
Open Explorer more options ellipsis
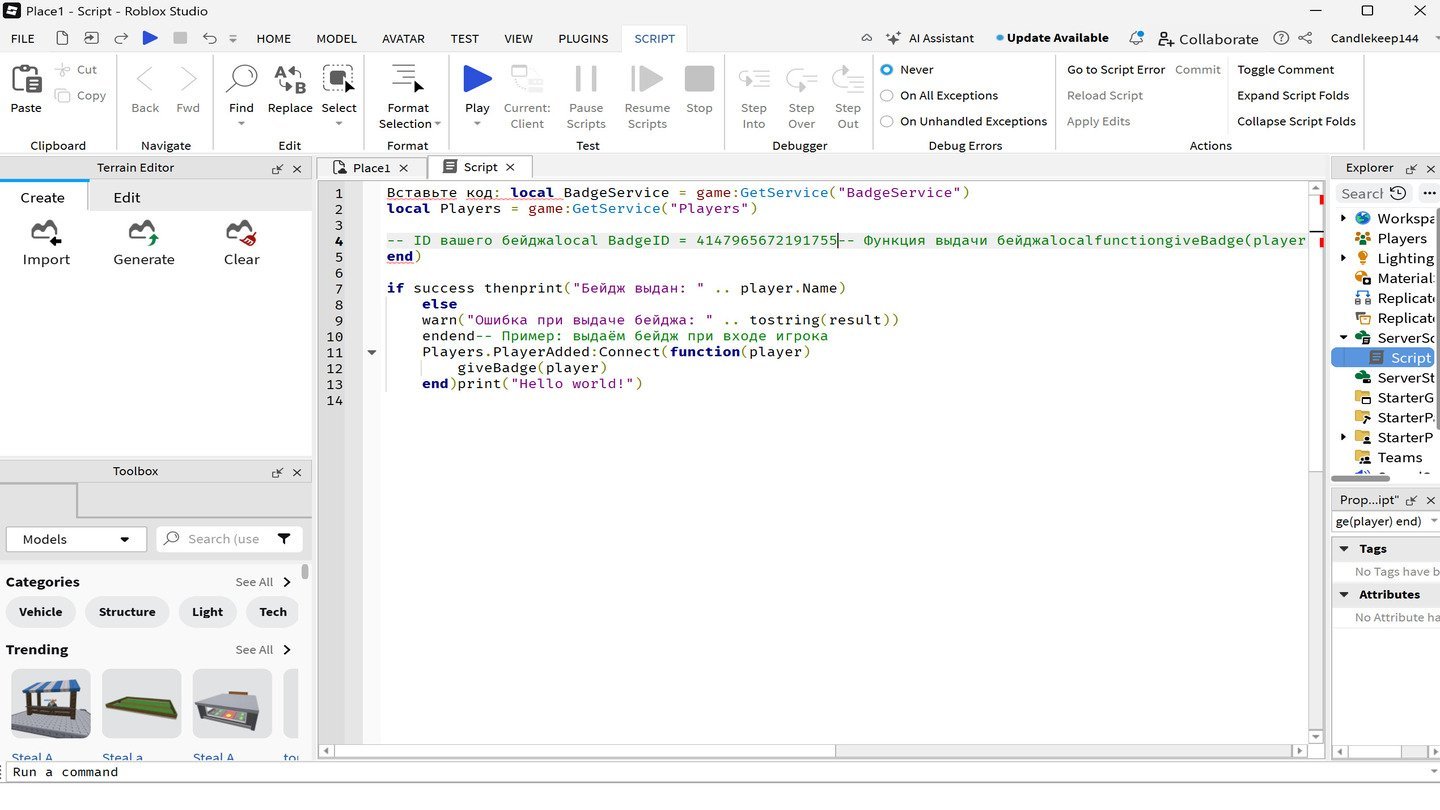[x=1428, y=193]
